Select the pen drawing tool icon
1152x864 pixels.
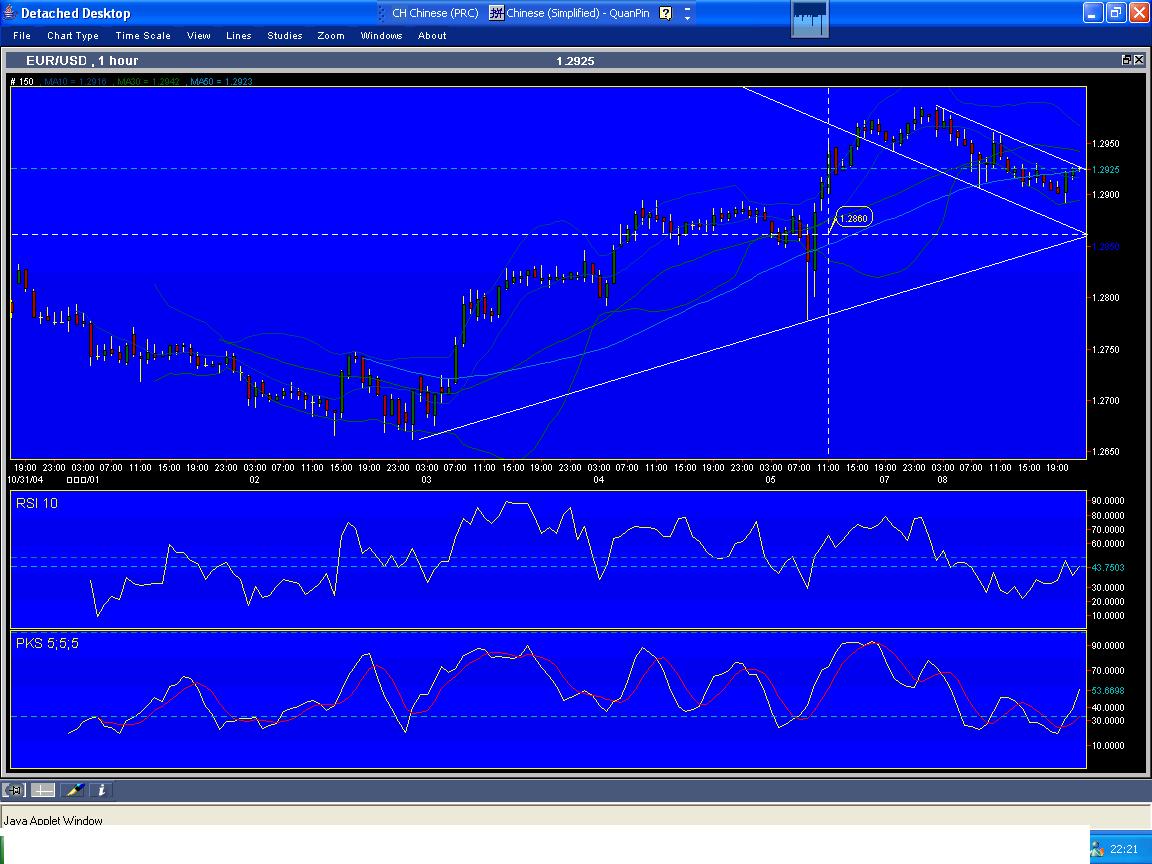point(73,790)
